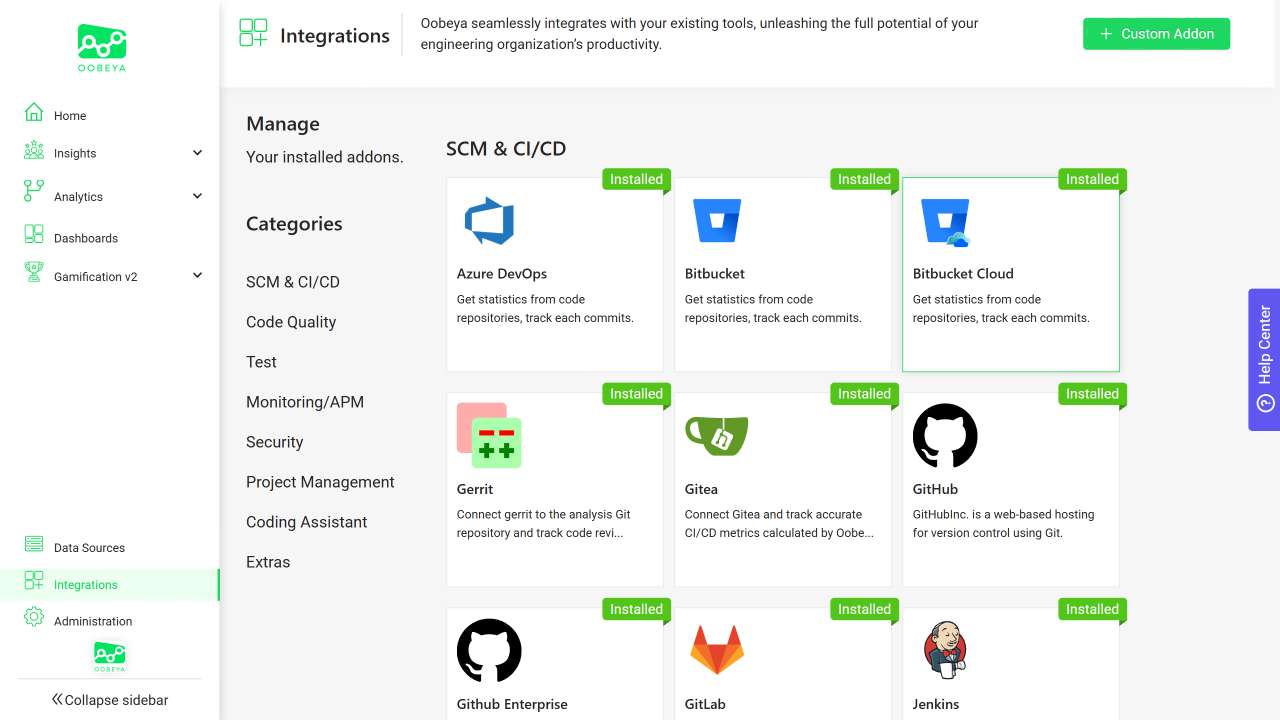
Task: Click the Data Sources list icon
Action: 34,544
